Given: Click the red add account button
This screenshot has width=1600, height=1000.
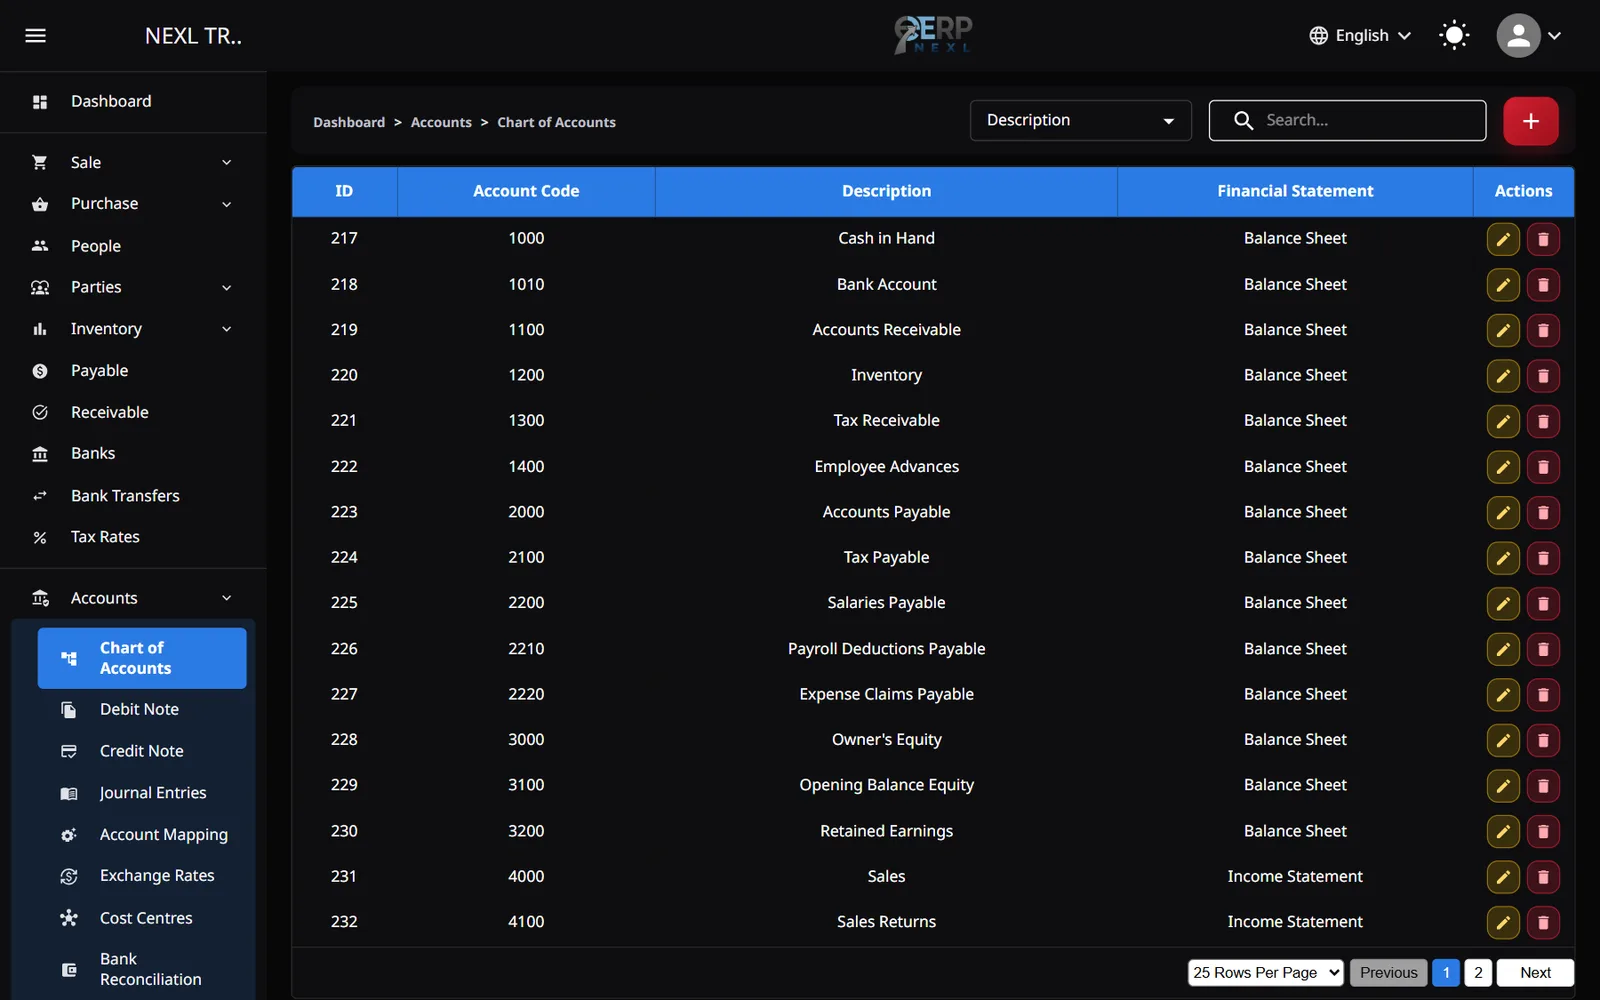Looking at the screenshot, I should 1530,121.
